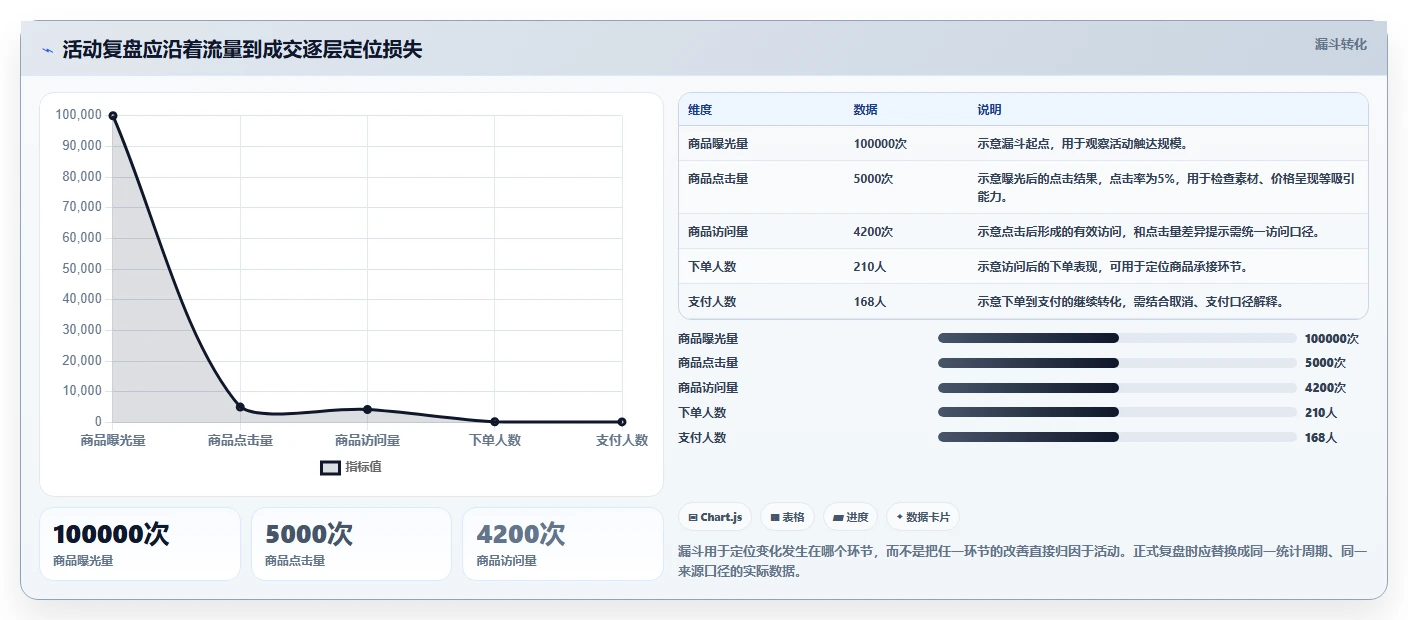Screen dimensions: 1408x620
Task: Click the 说明 column header
Action: point(990,110)
